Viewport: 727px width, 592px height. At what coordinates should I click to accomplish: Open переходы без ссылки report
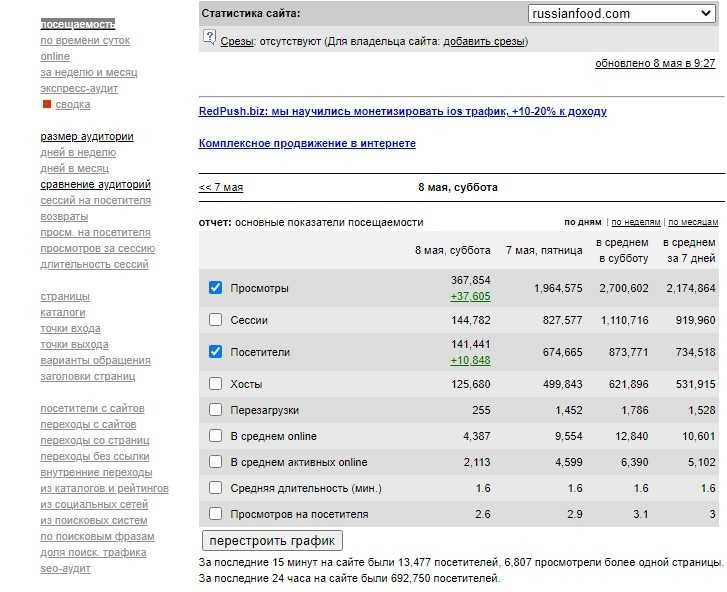pos(95,456)
